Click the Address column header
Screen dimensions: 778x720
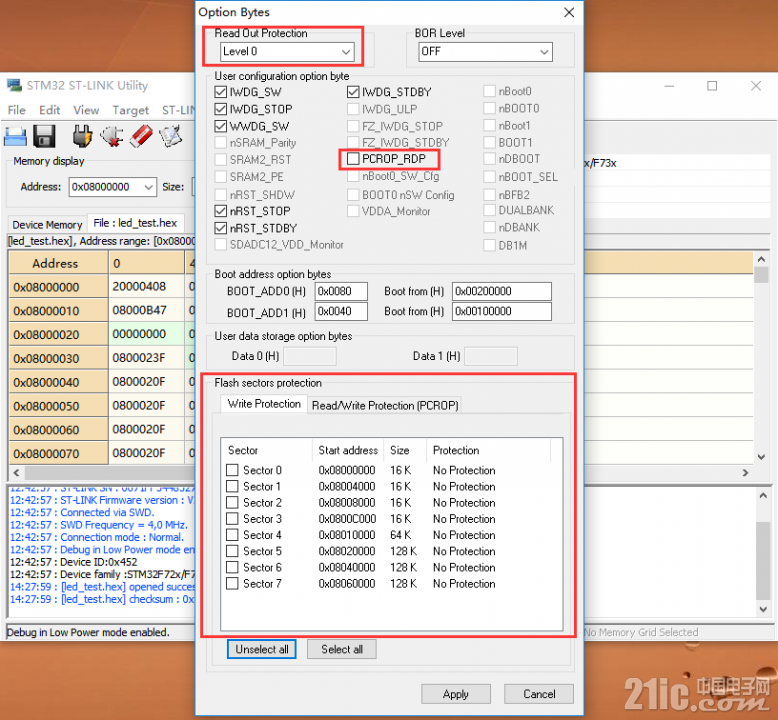(x=58, y=263)
